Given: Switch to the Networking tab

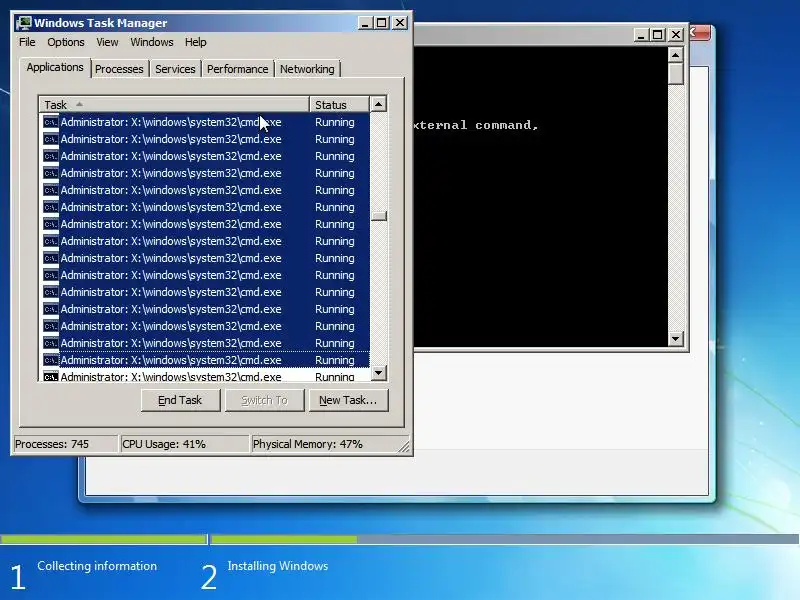Looking at the screenshot, I should click(307, 69).
